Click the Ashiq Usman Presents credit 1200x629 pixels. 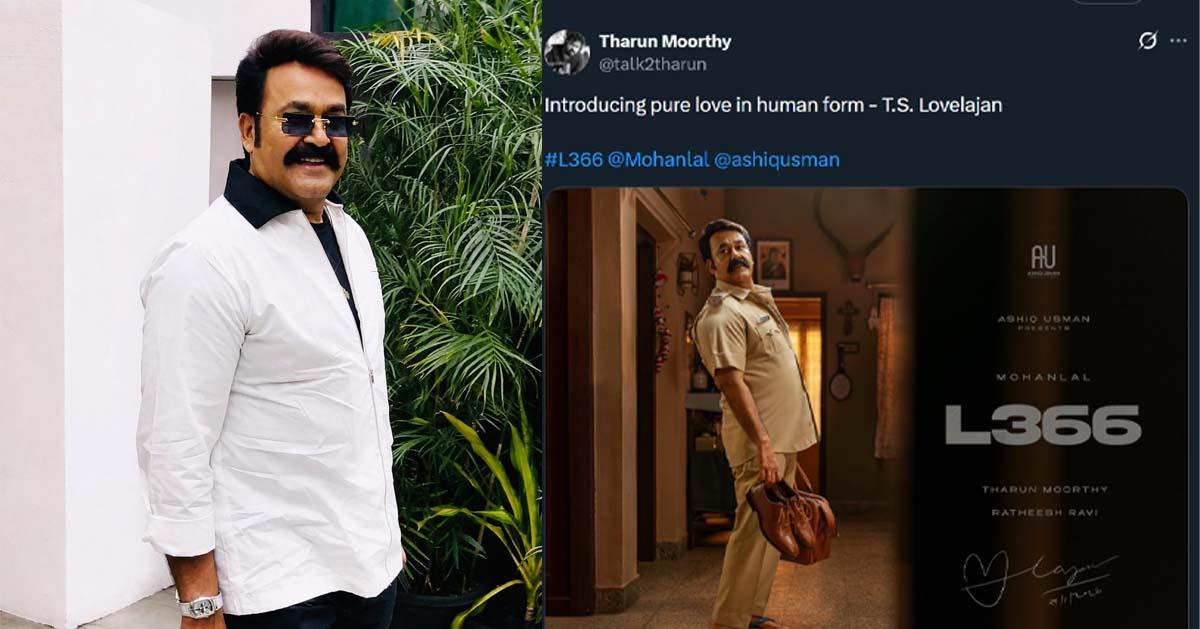pos(1043,324)
